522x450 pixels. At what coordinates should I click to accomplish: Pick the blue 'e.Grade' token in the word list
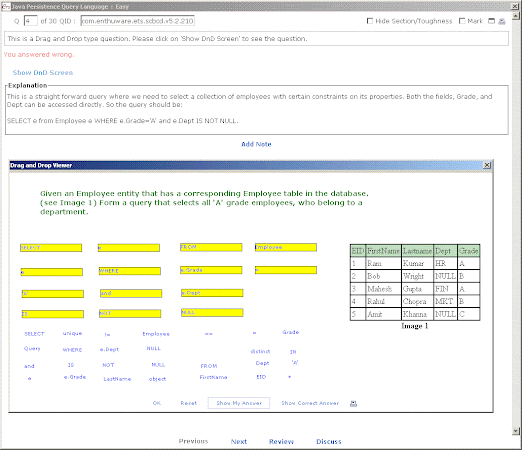click(75, 377)
